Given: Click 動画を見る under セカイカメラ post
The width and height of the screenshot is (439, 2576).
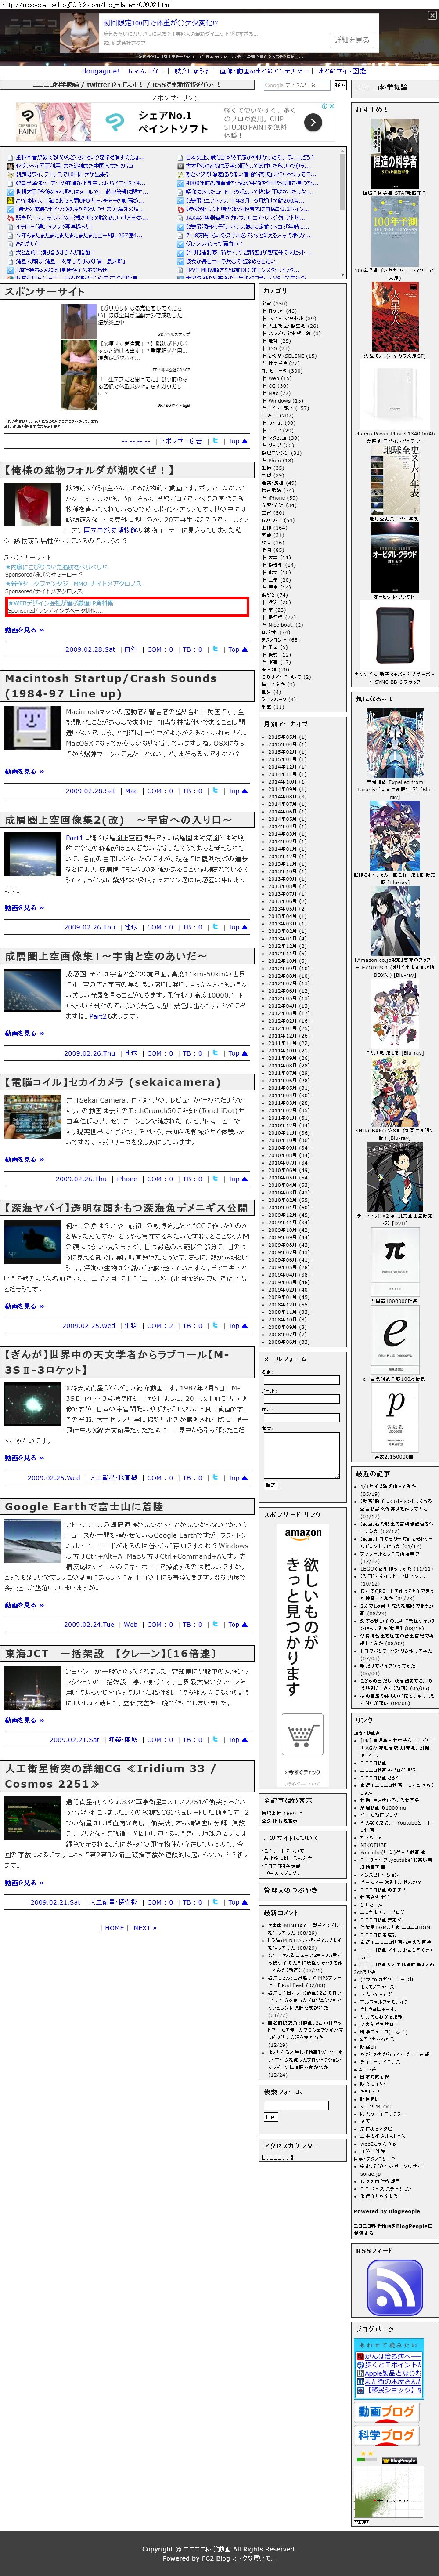Looking at the screenshot, I should coord(24,1160).
